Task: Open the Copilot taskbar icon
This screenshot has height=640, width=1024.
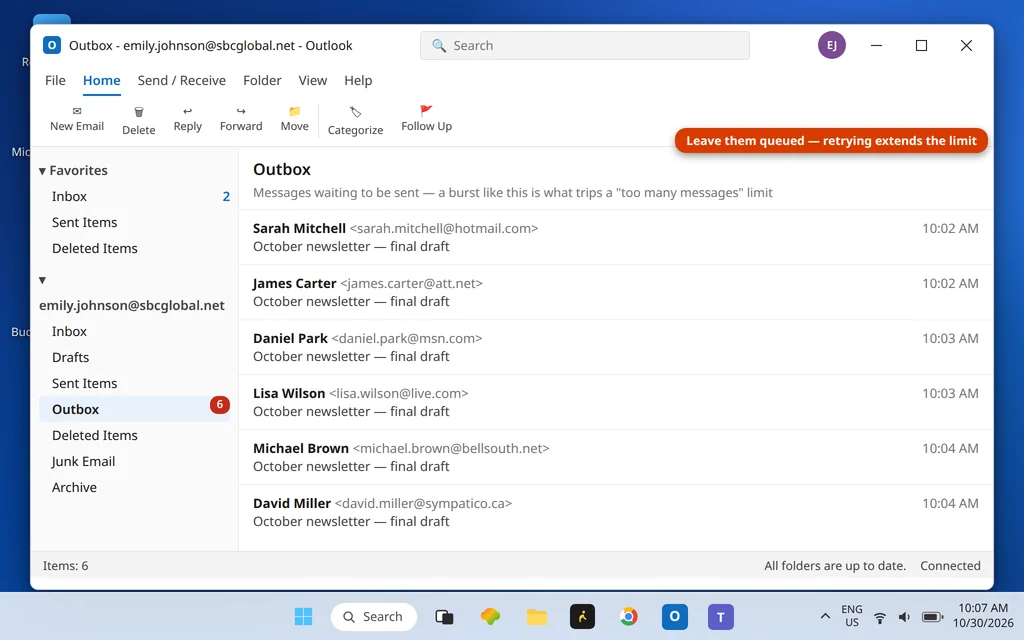Action: coord(490,616)
